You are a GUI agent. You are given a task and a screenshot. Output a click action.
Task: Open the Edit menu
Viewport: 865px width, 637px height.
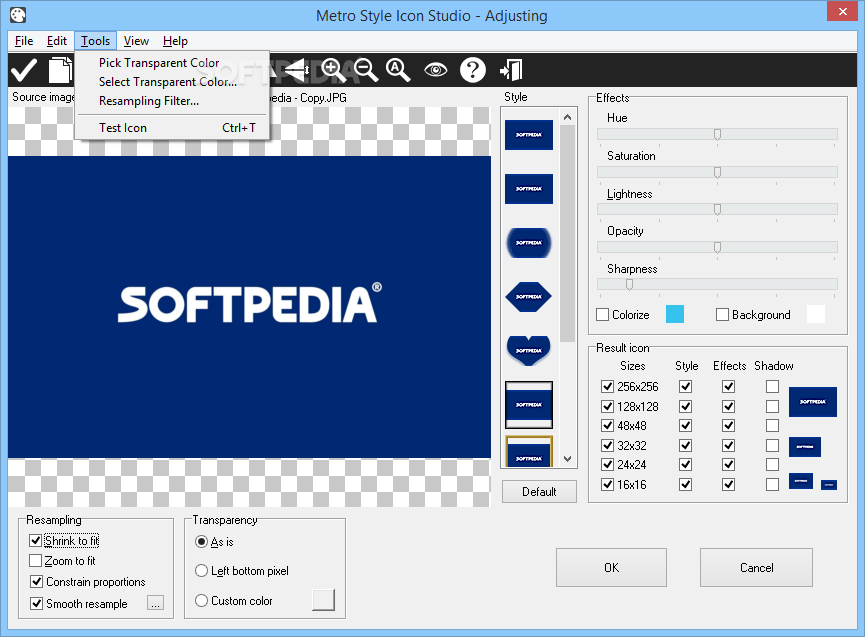[x=56, y=41]
